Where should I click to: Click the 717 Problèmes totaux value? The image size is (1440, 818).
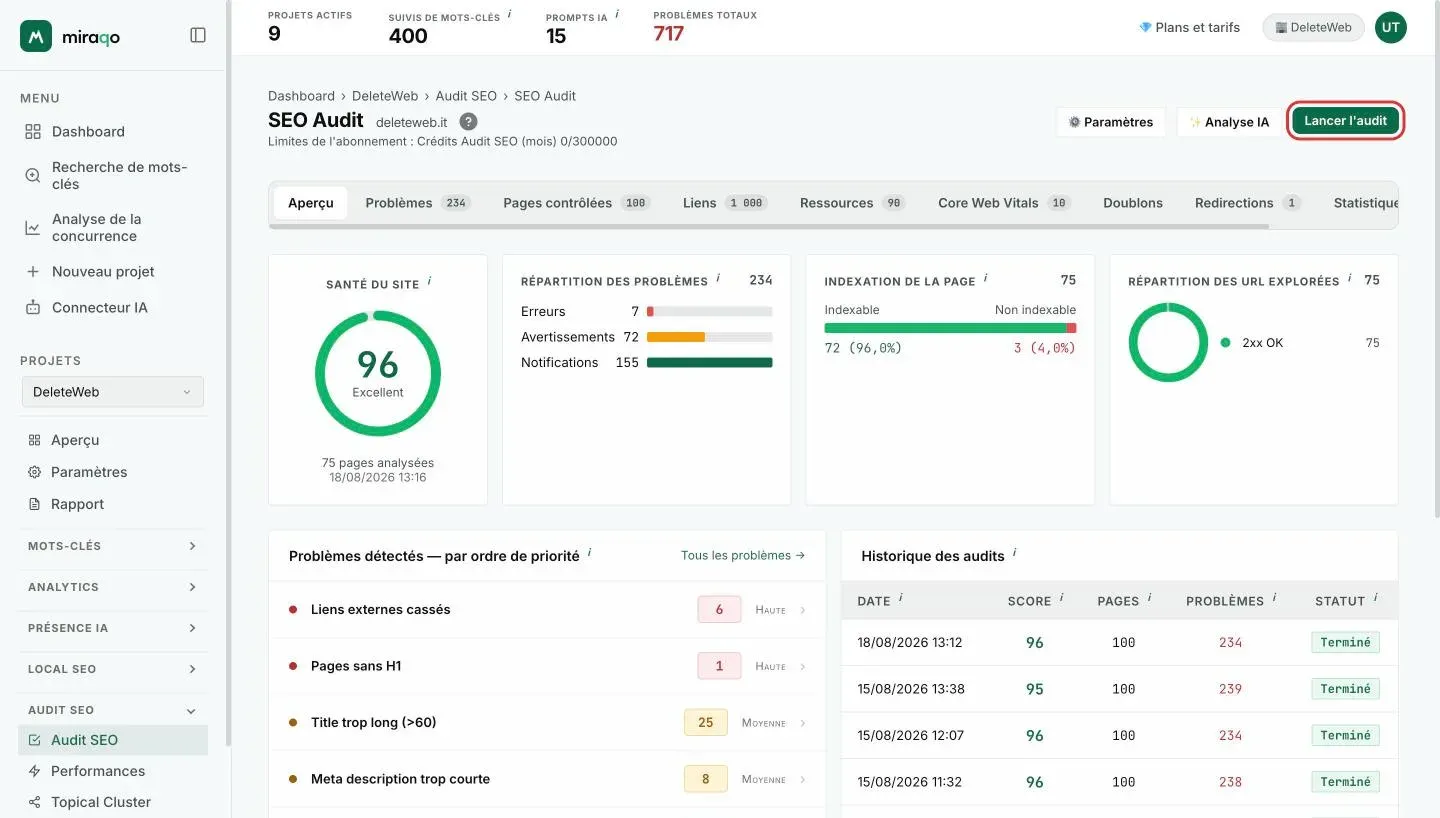click(668, 34)
